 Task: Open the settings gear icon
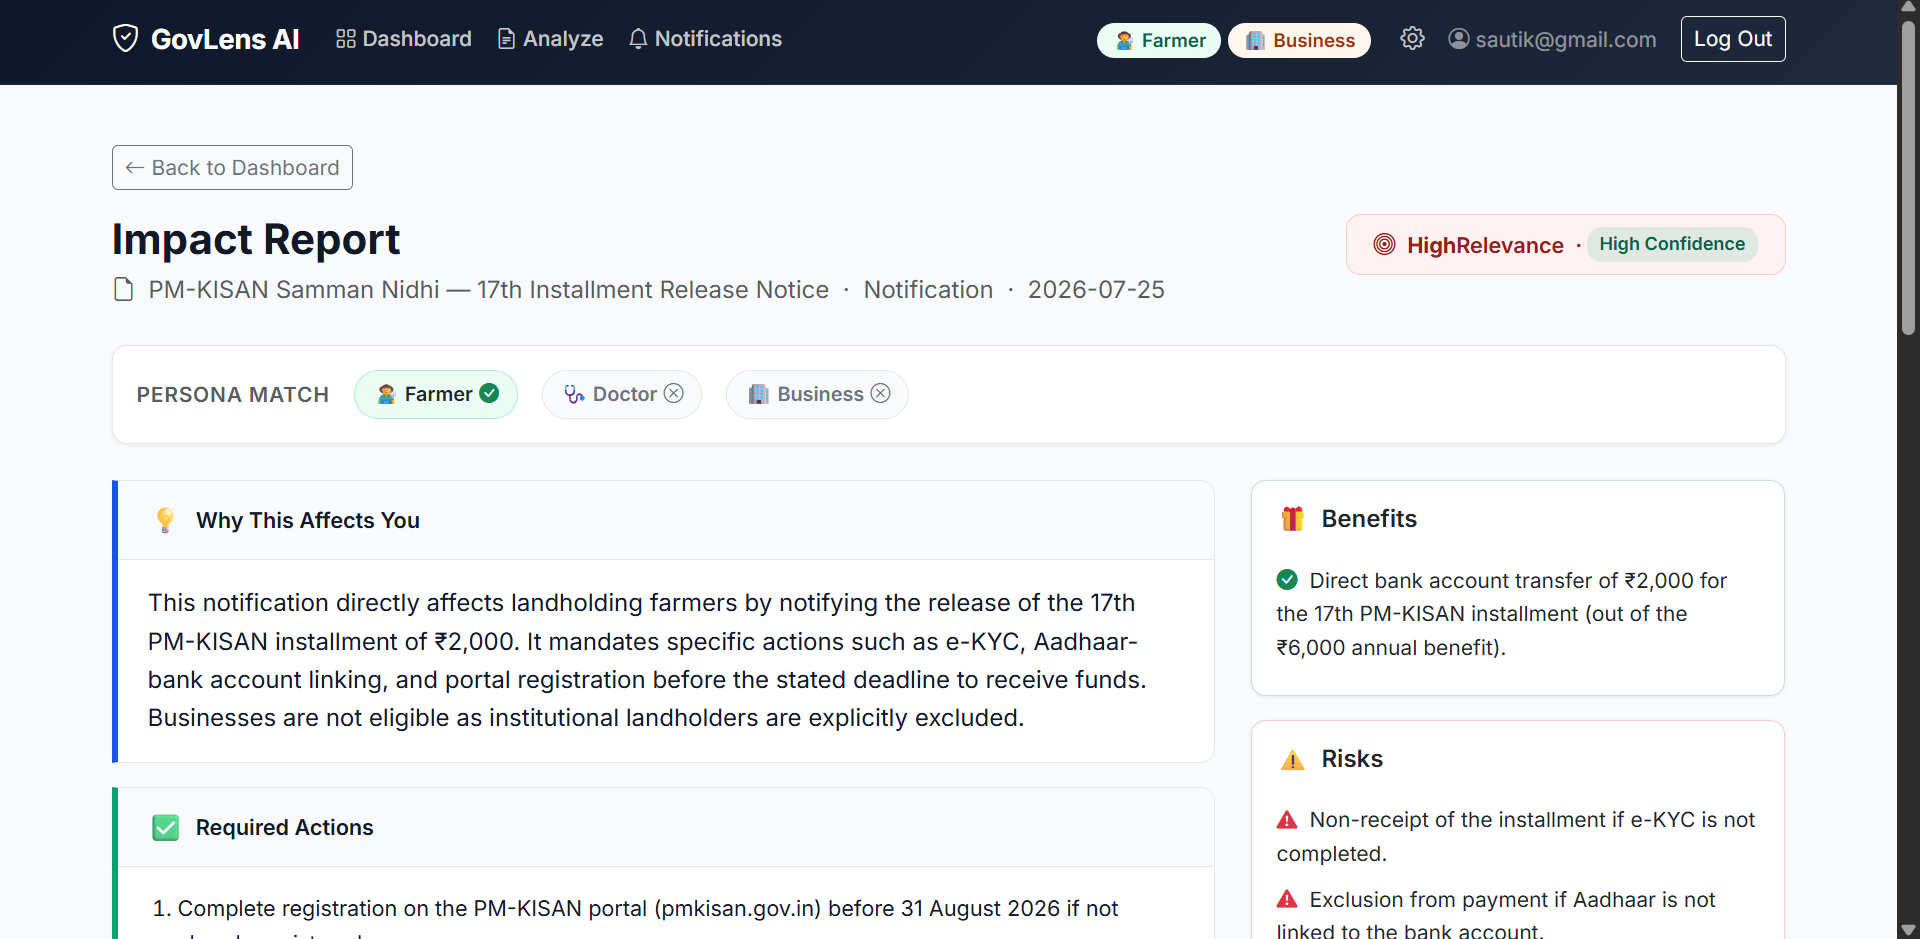click(x=1412, y=38)
